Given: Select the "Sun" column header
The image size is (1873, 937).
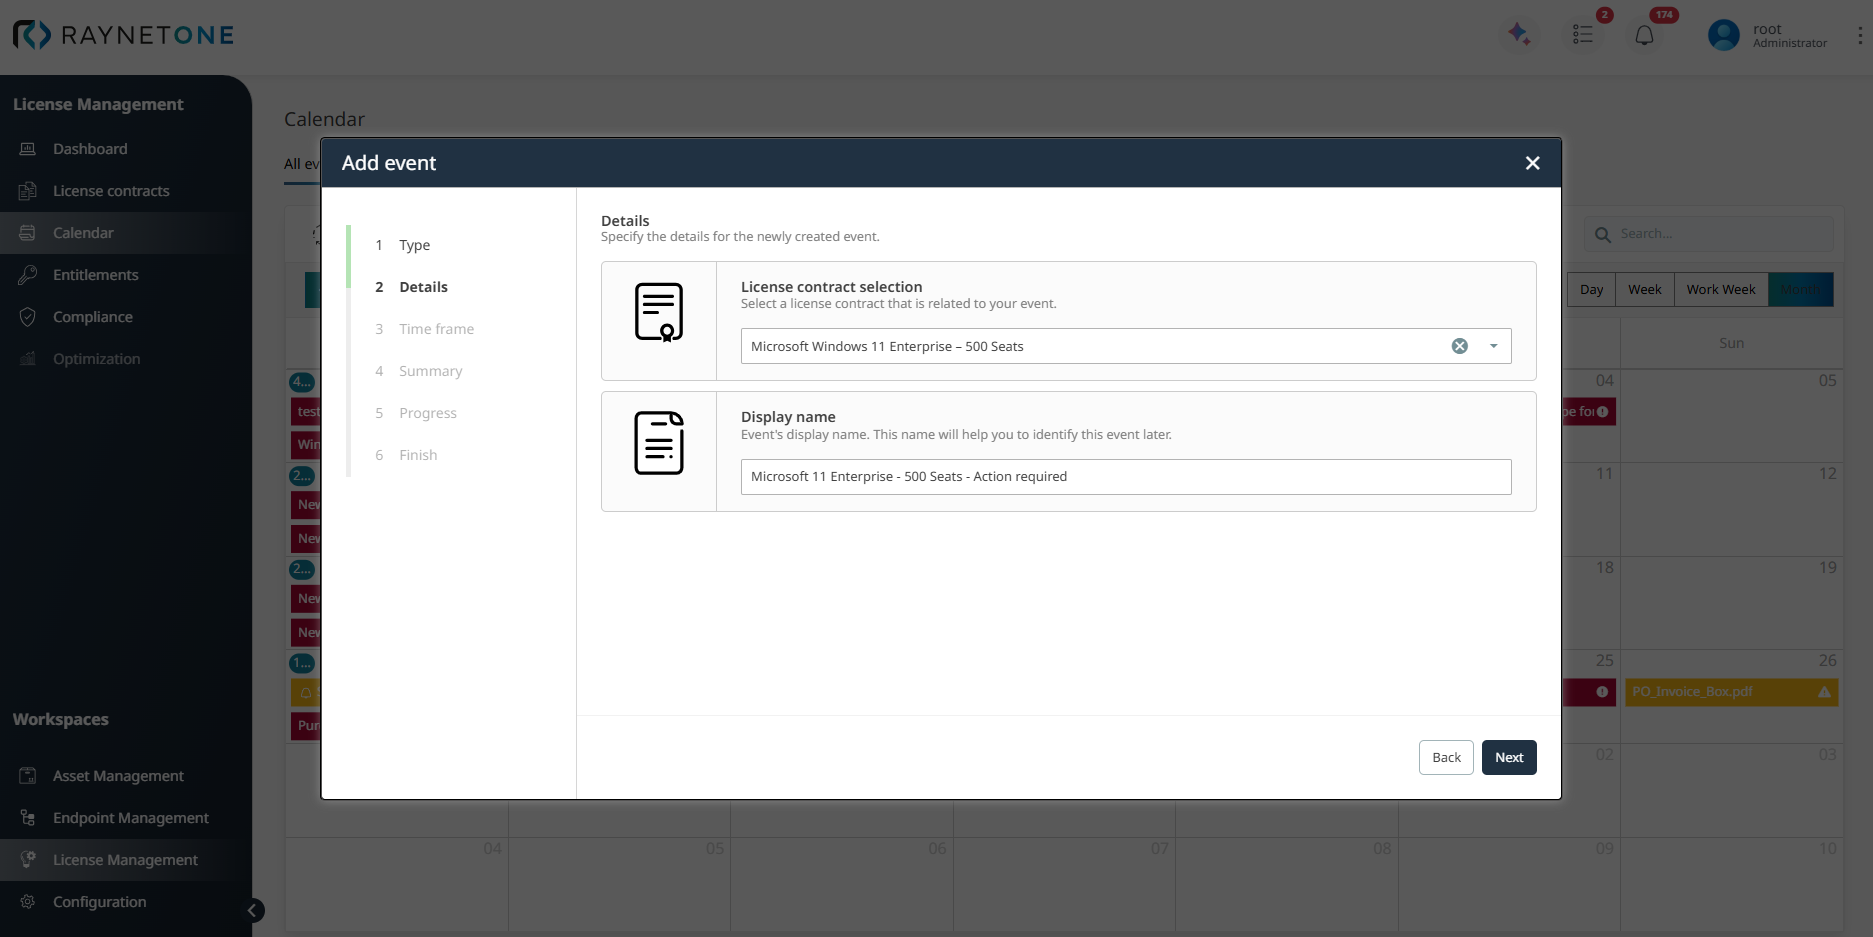Looking at the screenshot, I should coord(1731,343).
